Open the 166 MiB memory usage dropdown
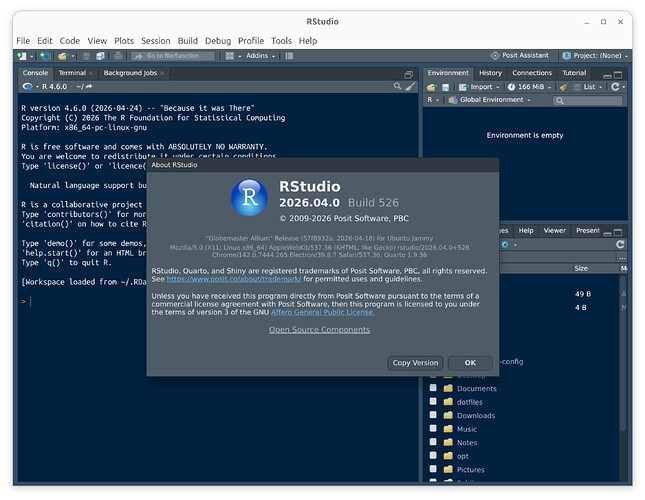645x500 pixels. coord(529,87)
